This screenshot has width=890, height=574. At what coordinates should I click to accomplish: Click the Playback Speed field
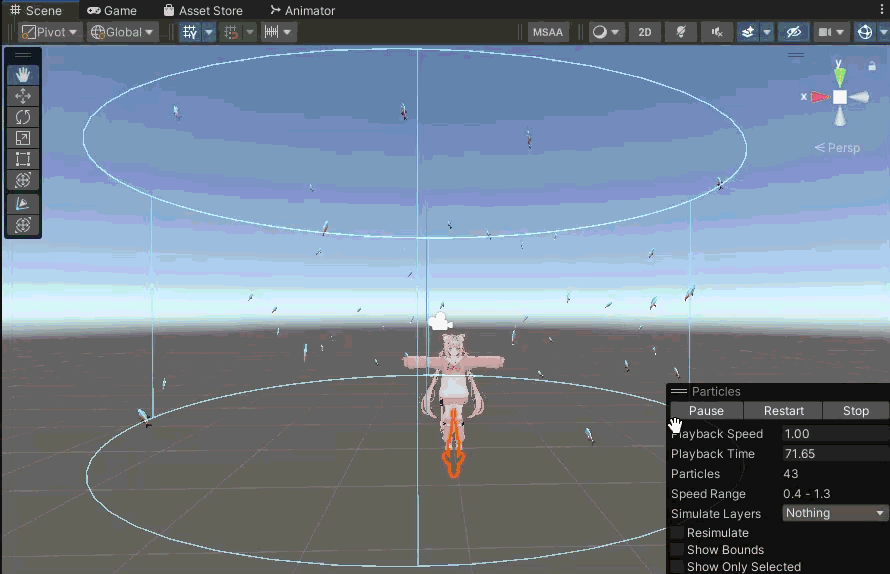pyautogui.click(x=835, y=434)
